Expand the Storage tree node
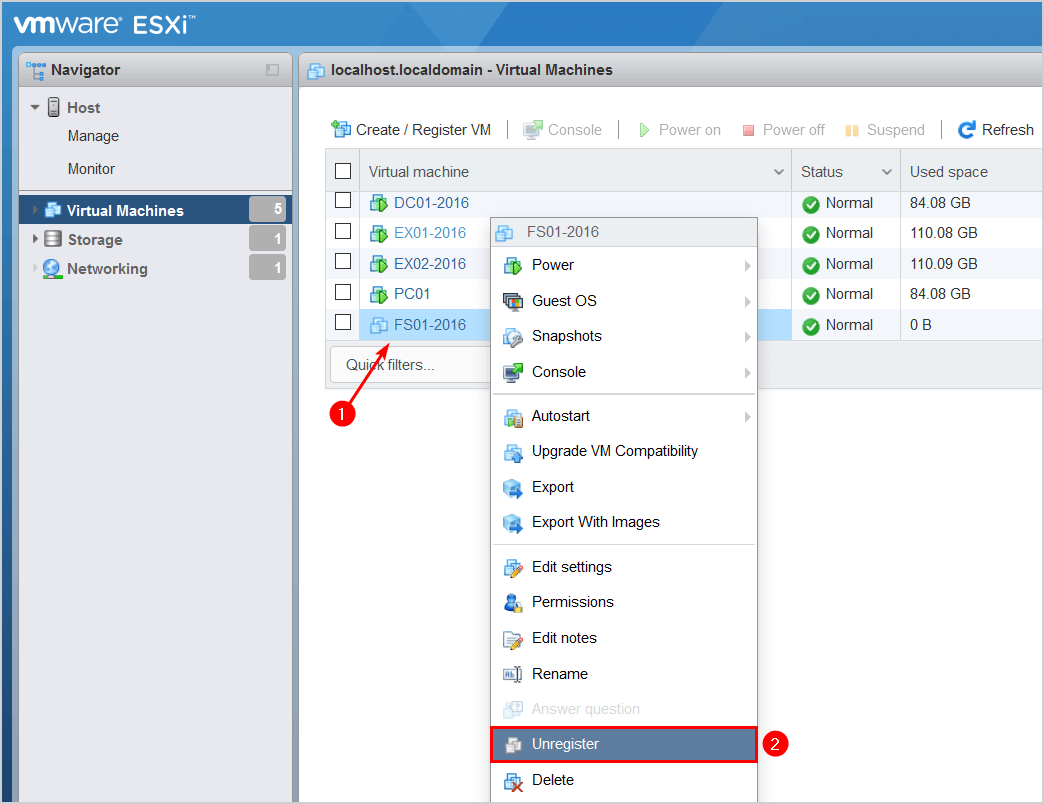 [x=35, y=238]
